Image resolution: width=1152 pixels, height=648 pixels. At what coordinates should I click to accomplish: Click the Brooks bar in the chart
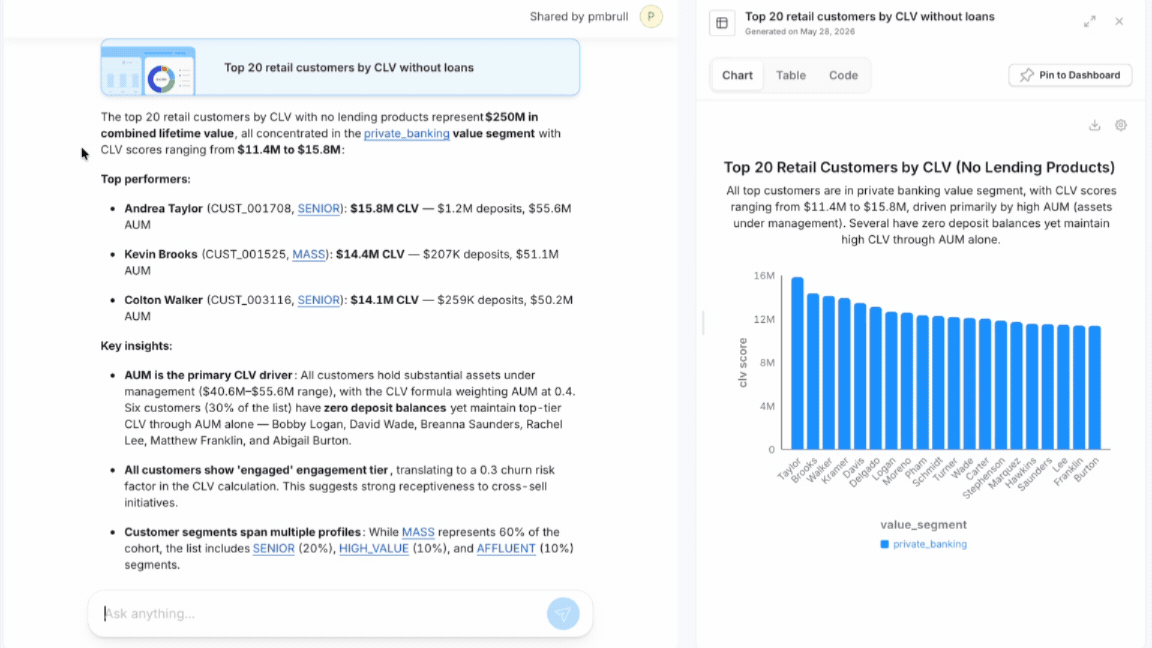point(813,372)
